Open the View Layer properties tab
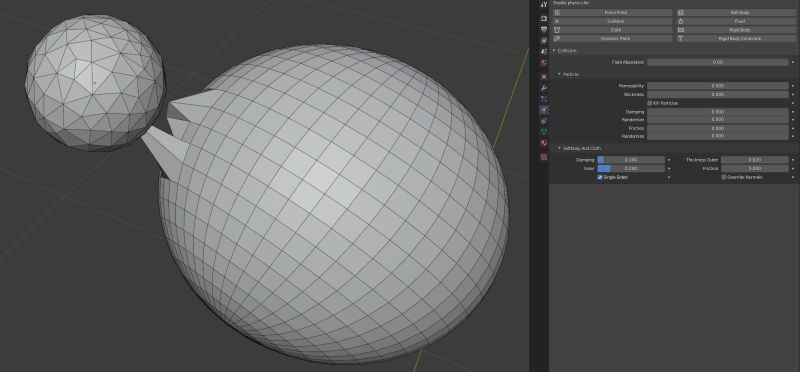This screenshot has width=800, height=372. point(544,40)
